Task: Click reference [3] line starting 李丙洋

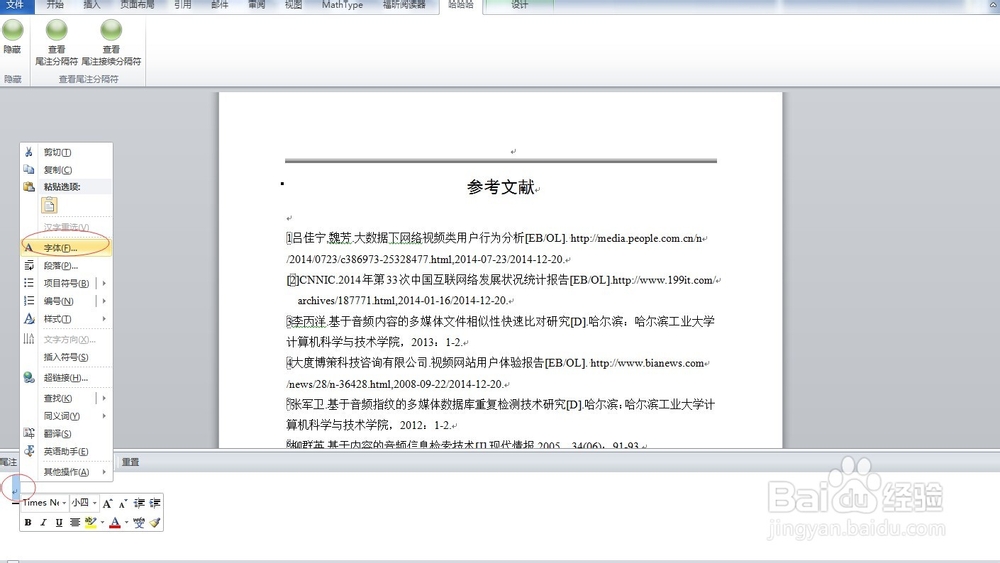Action: tap(501, 321)
